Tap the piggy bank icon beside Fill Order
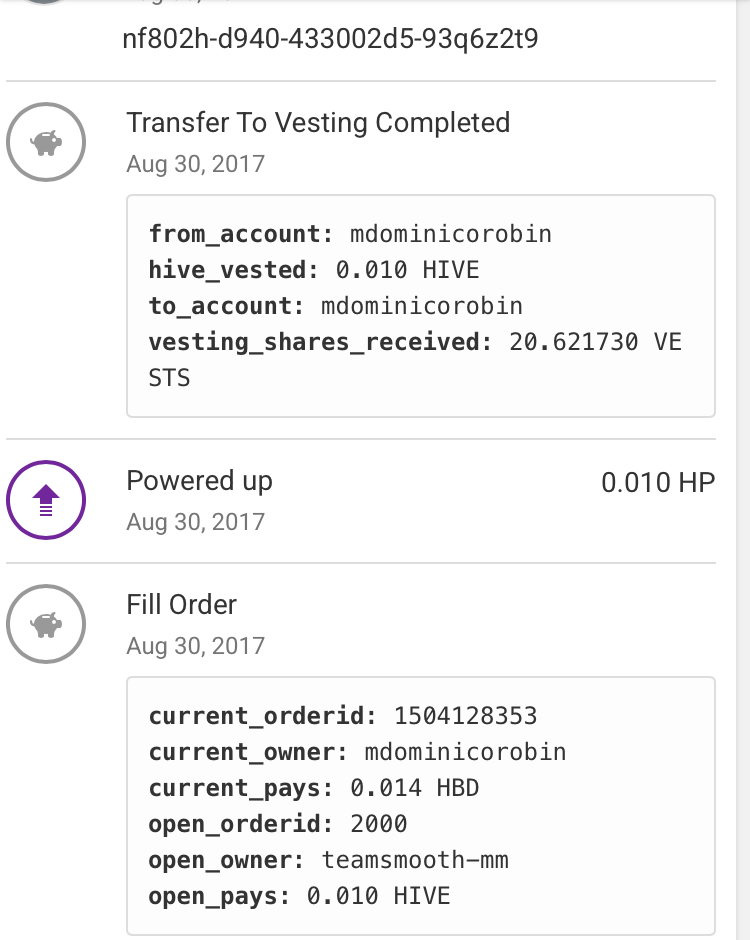The image size is (750, 940). (46, 625)
